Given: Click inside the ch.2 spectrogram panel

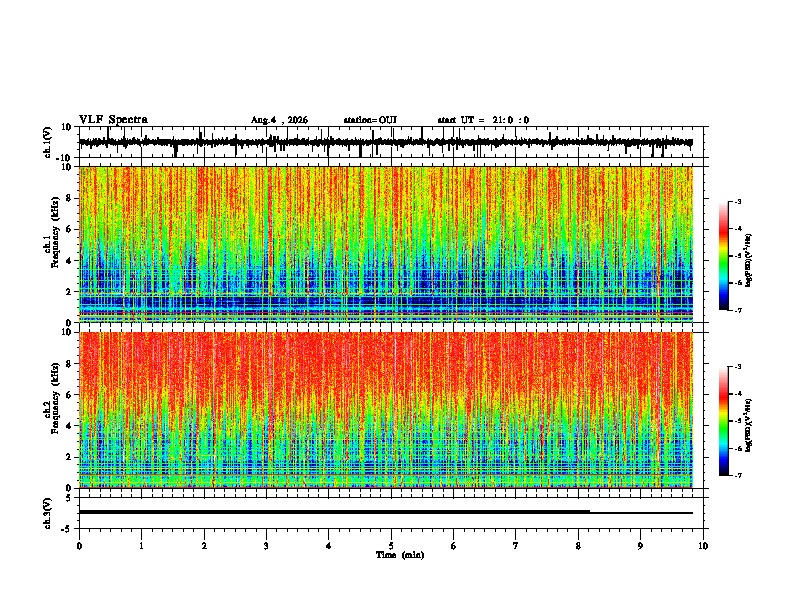Looking at the screenshot, I should pyautogui.click(x=386, y=410).
